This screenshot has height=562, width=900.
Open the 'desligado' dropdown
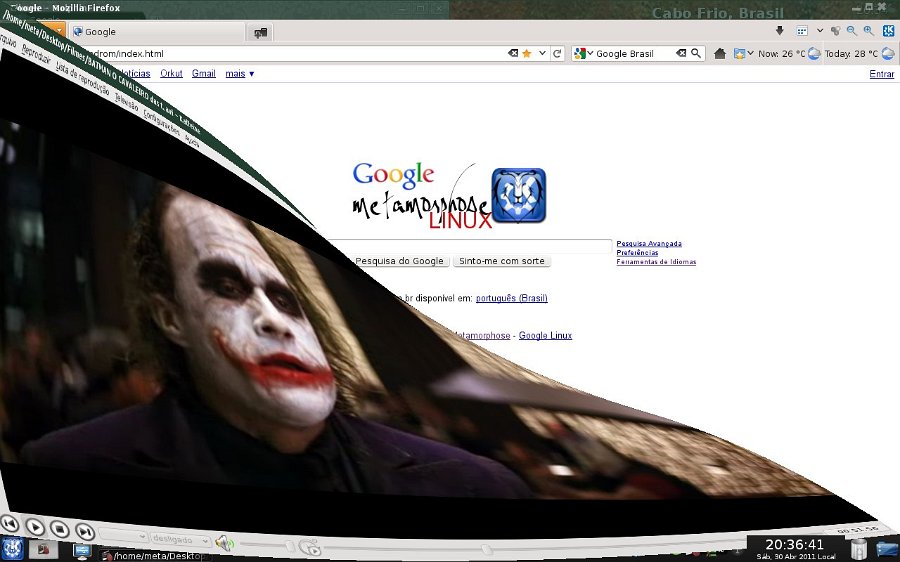click(x=180, y=540)
